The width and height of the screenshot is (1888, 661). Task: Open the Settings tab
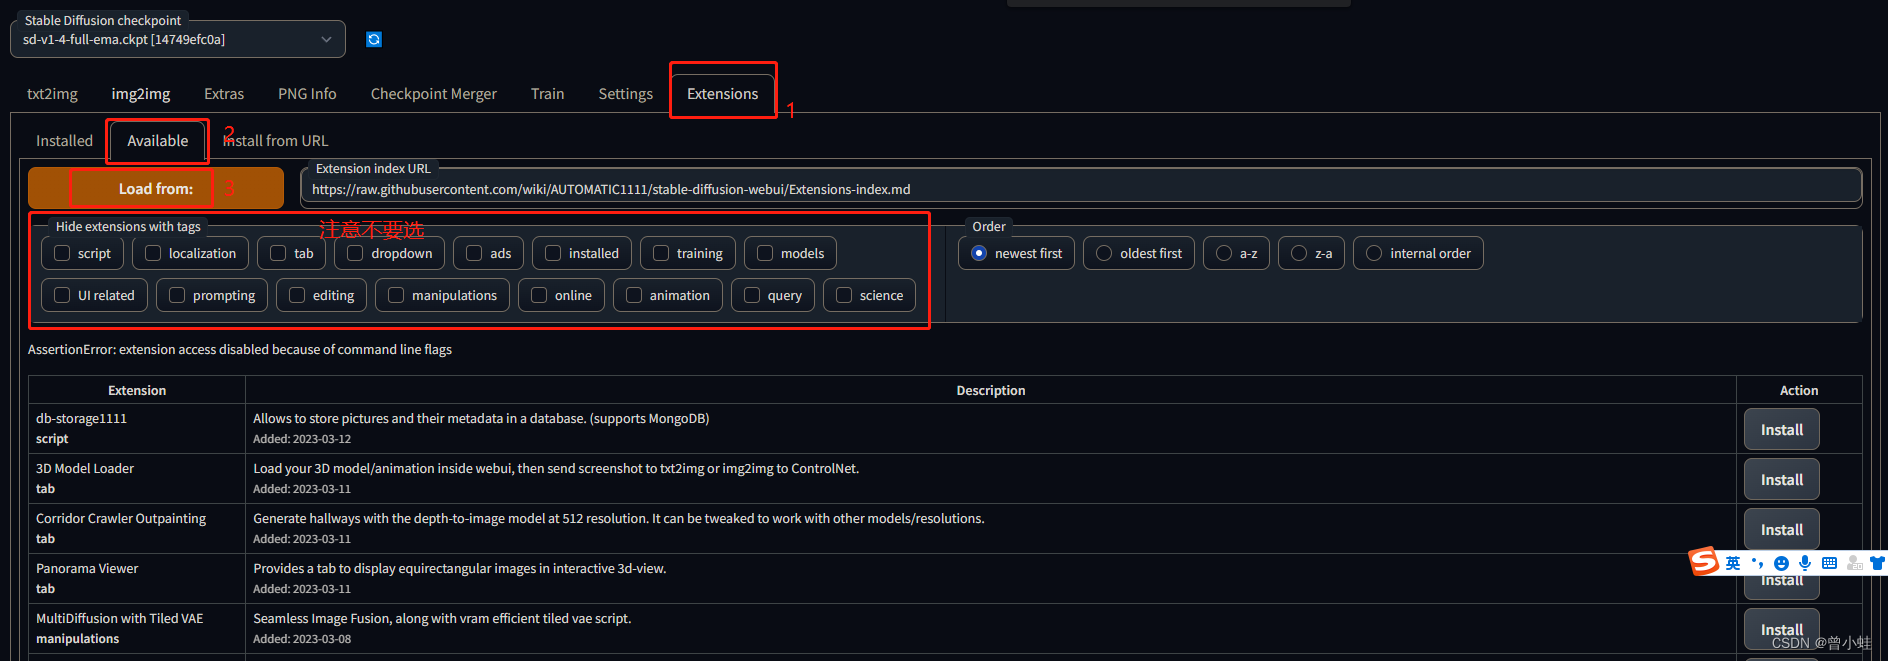coord(626,94)
